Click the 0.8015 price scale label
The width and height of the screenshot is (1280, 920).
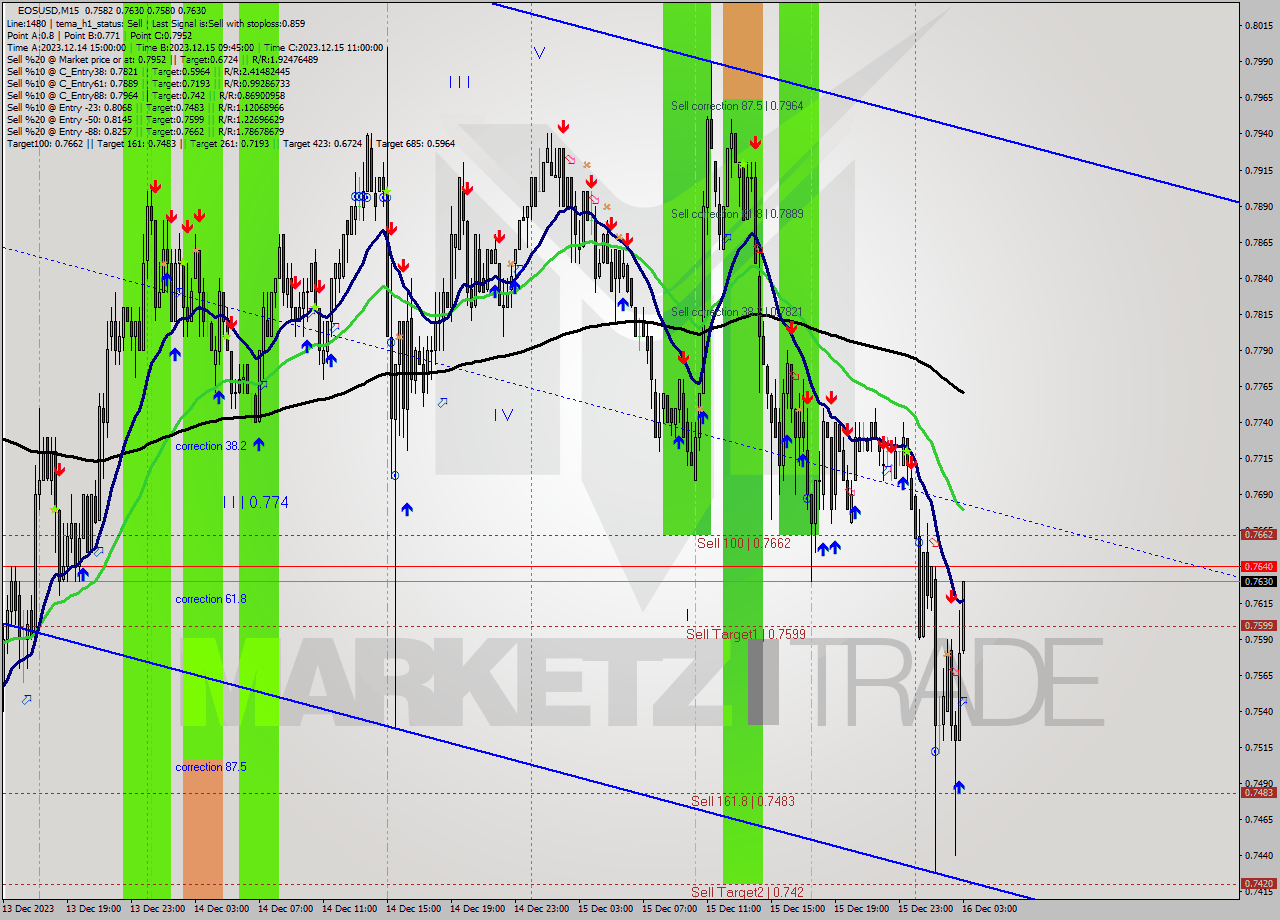[1259, 25]
